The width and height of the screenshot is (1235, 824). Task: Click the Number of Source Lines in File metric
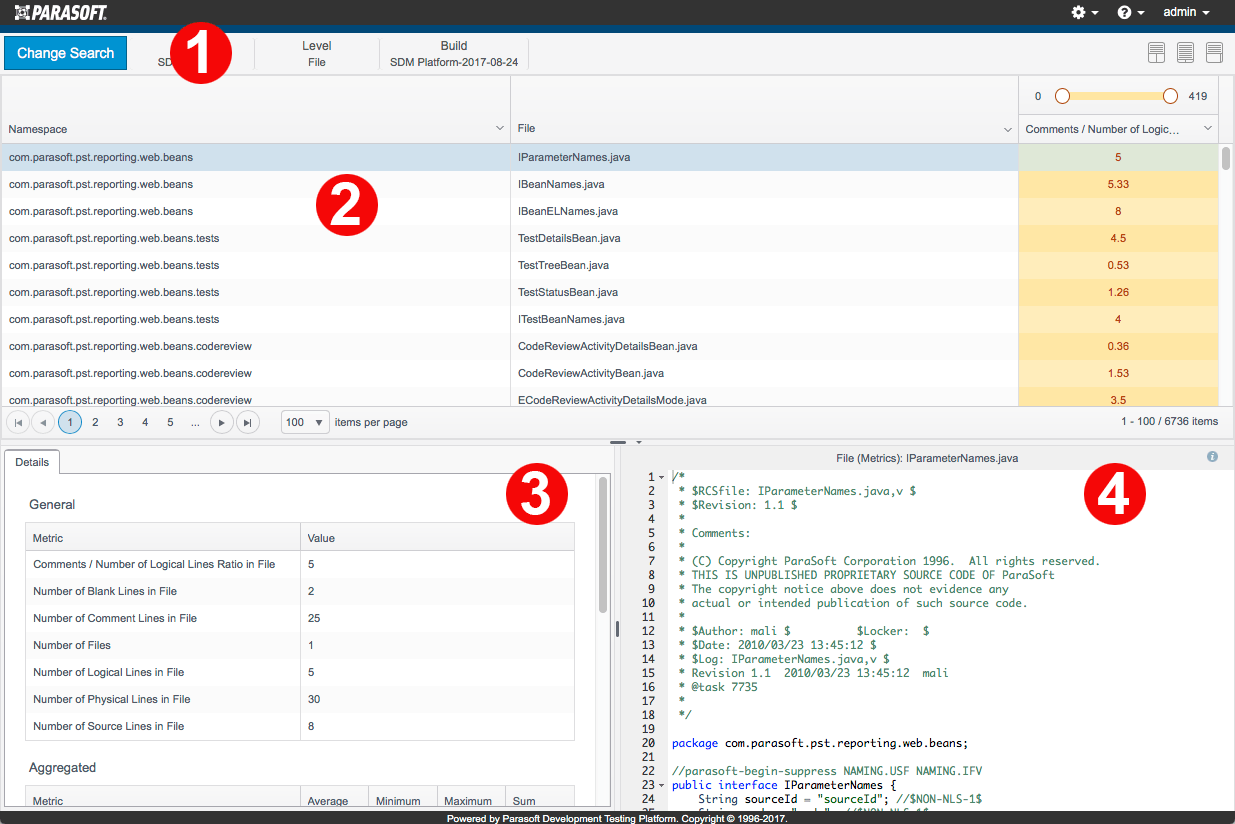(109, 726)
